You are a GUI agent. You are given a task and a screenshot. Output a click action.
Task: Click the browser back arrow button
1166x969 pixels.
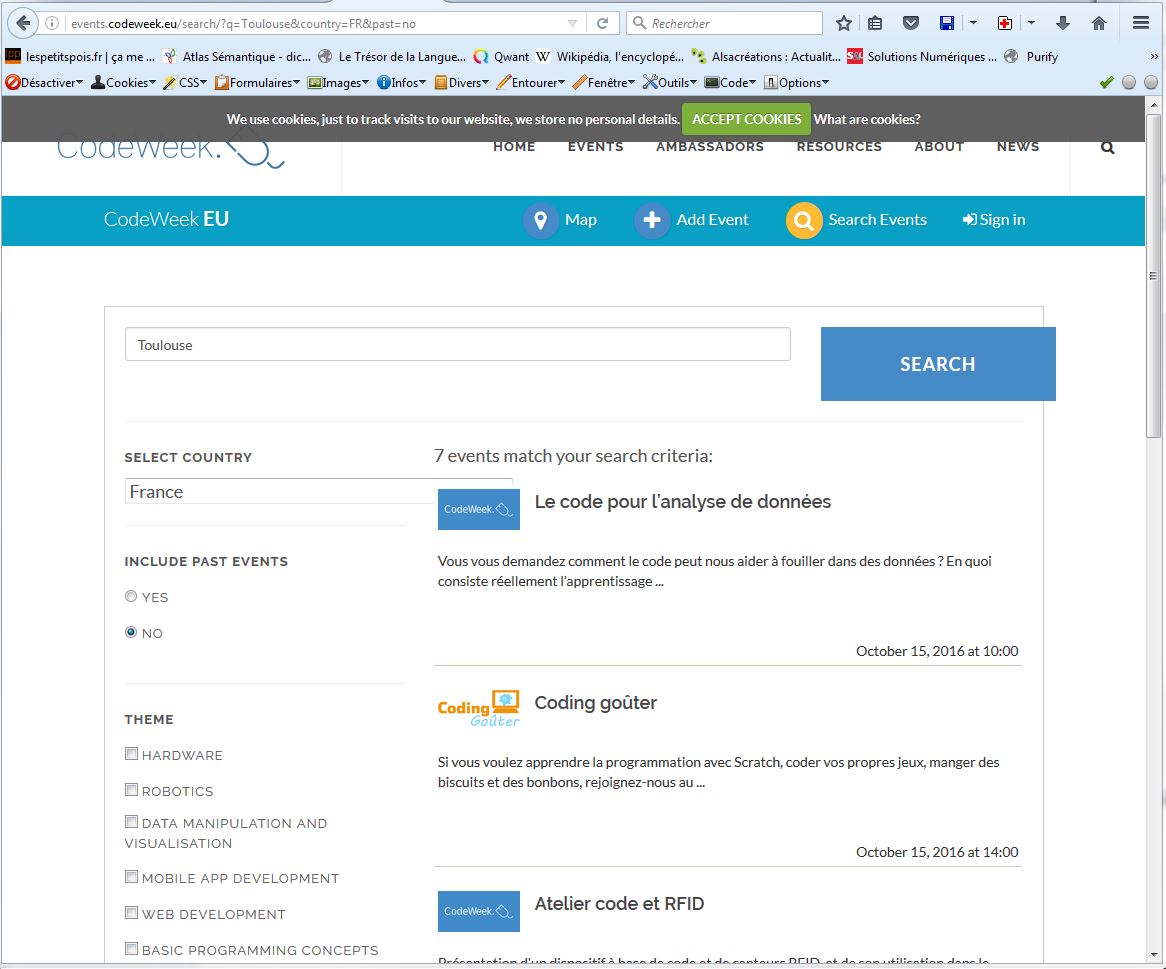pyautogui.click(x=23, y=23)
